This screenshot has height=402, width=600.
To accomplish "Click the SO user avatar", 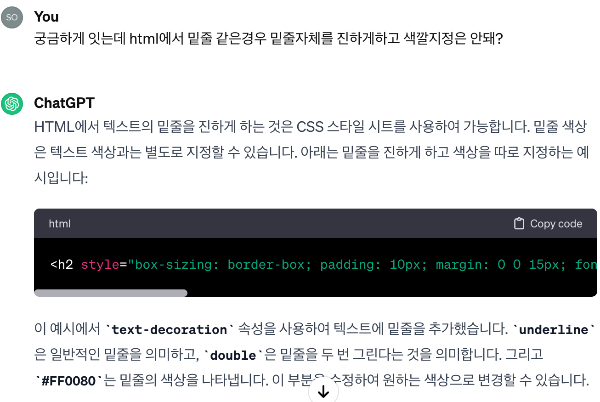I will (12, 17).
